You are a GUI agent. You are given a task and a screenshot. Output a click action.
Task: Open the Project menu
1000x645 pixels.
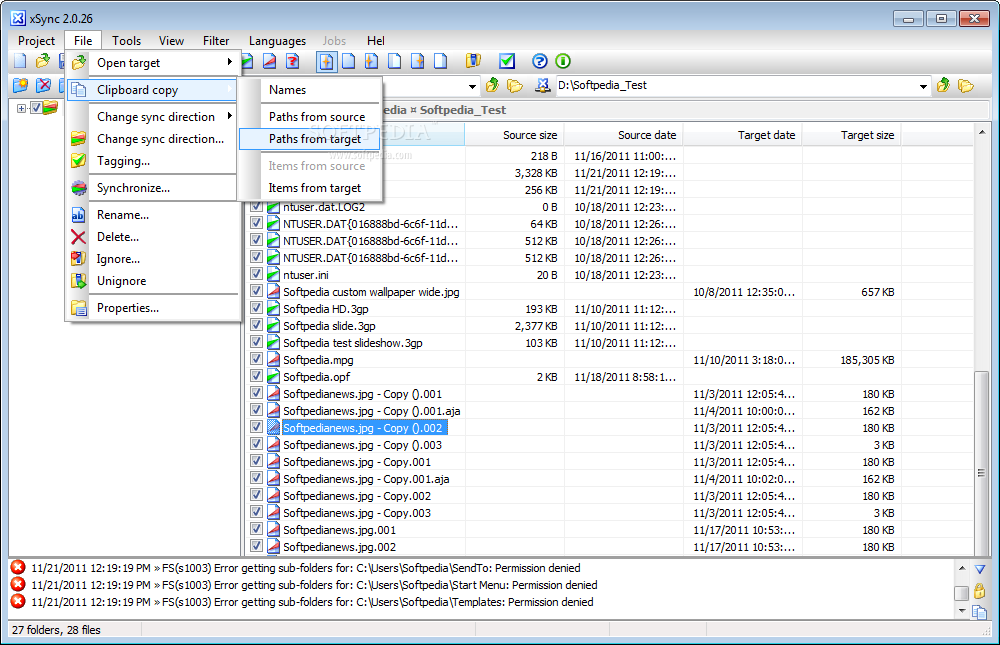click(x=36, y=41)
